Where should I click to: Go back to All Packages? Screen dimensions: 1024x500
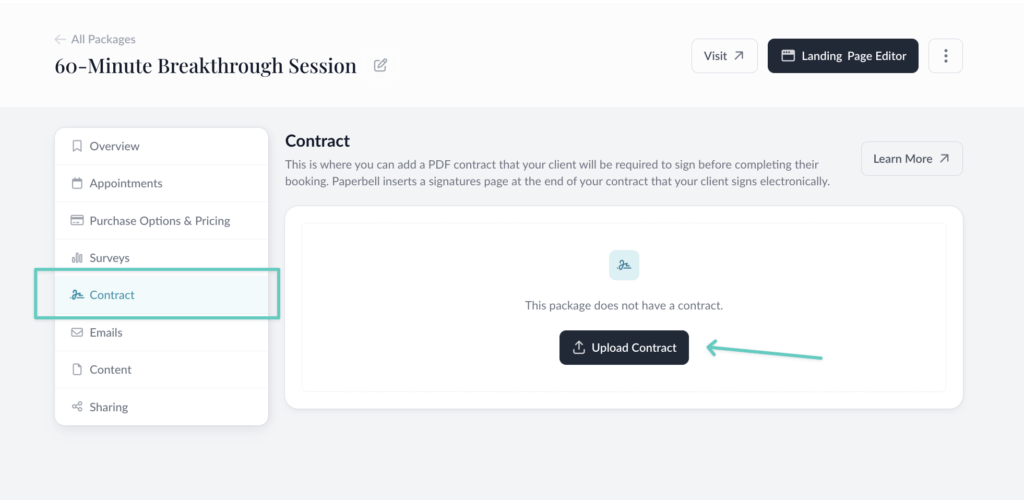[95, 39]
